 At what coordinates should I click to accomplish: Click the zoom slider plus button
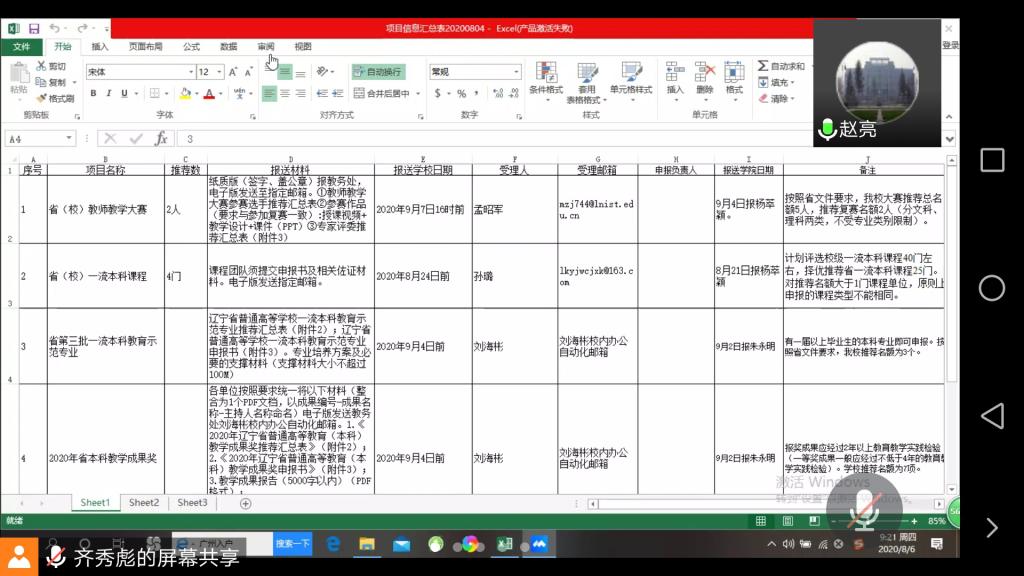[914, 520]
